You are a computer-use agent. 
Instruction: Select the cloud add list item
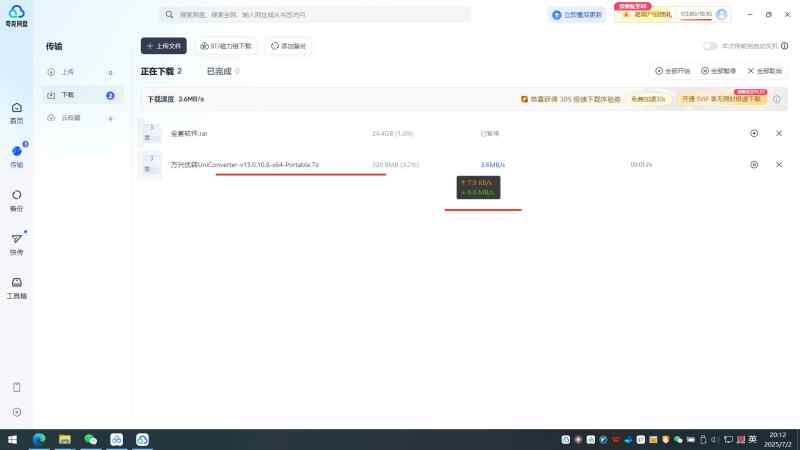point(81,118)
